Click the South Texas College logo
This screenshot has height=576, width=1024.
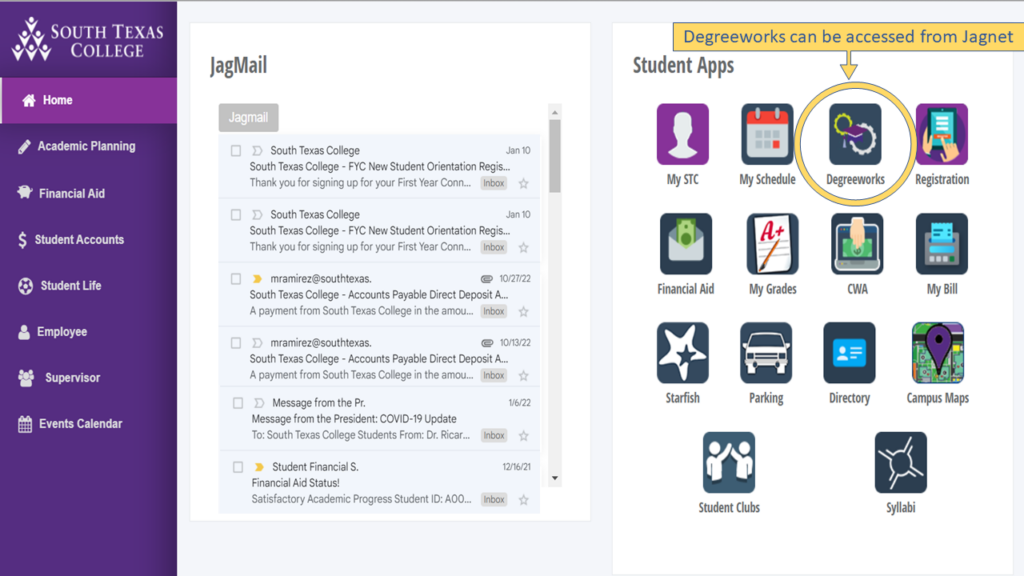[x=88, y=39]
